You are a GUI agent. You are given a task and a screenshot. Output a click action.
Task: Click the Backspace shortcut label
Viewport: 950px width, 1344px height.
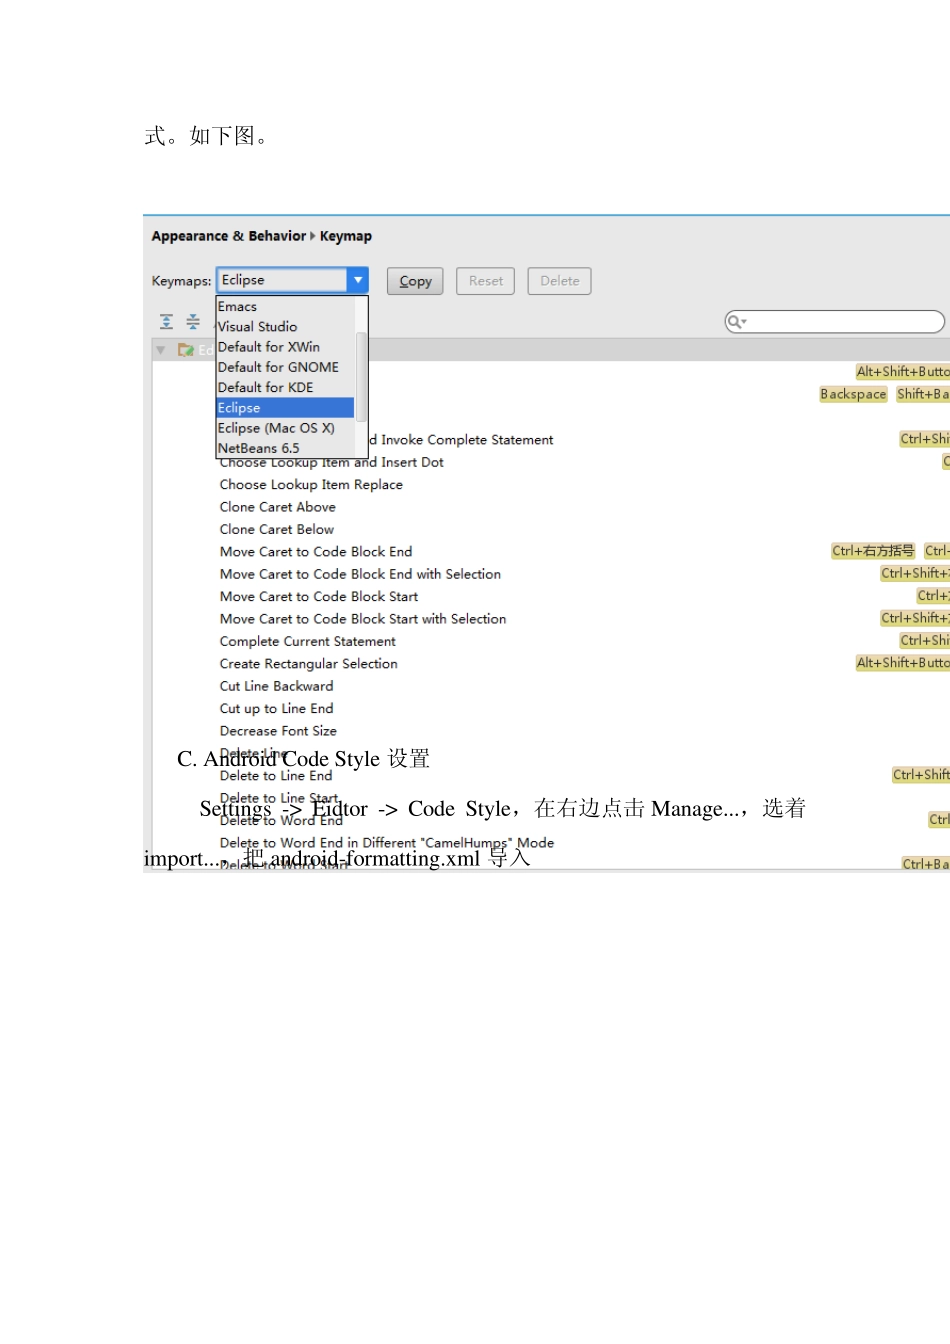[x=853, y=394]
